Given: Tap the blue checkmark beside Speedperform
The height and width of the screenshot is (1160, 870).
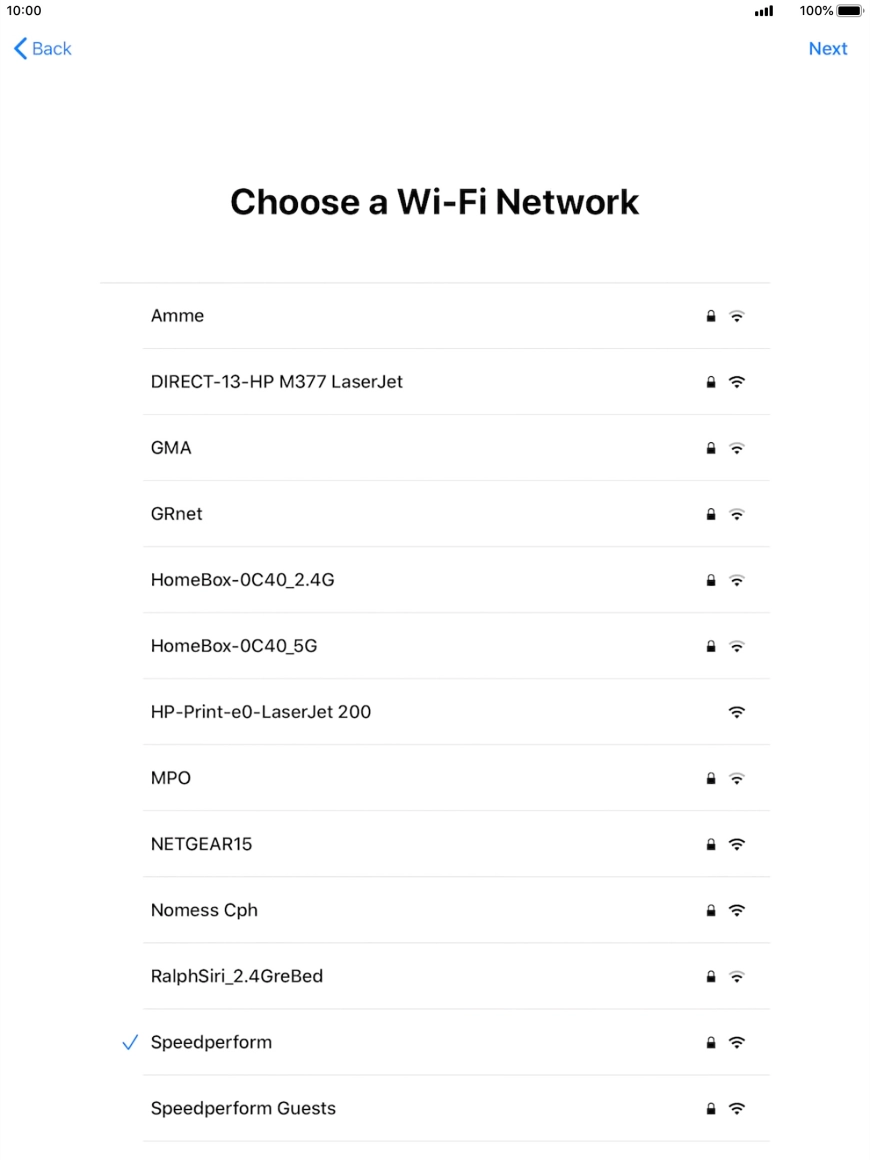Looking at the screenshot, I should (129, 1042).
